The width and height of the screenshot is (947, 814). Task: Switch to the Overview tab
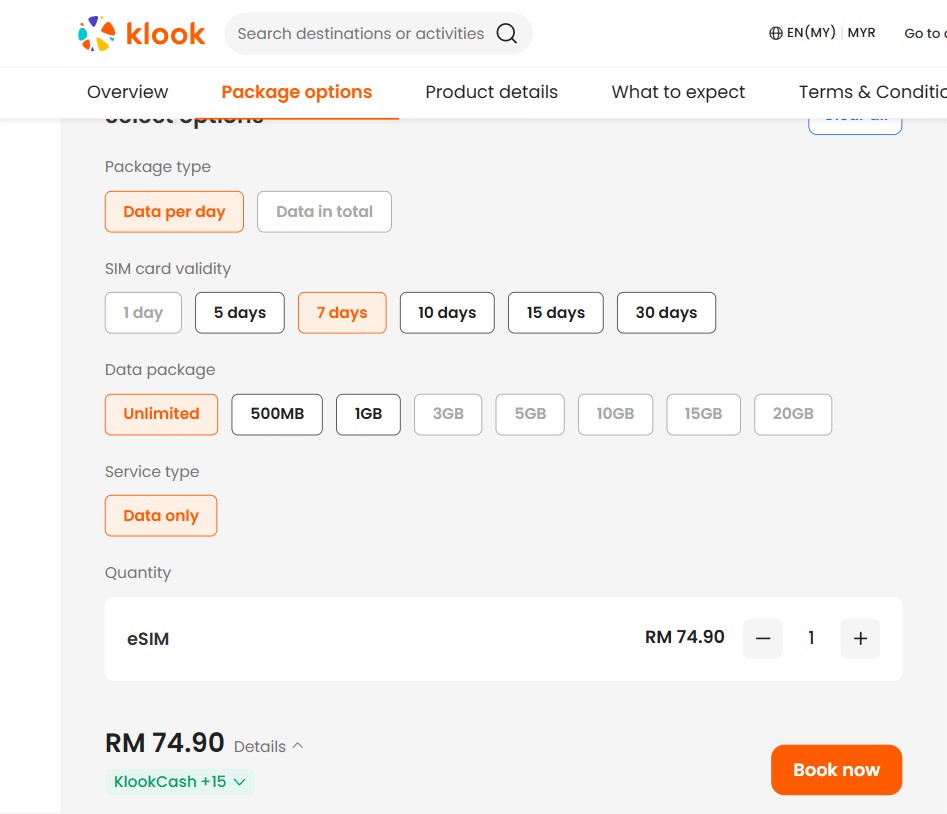coord(127,92)
